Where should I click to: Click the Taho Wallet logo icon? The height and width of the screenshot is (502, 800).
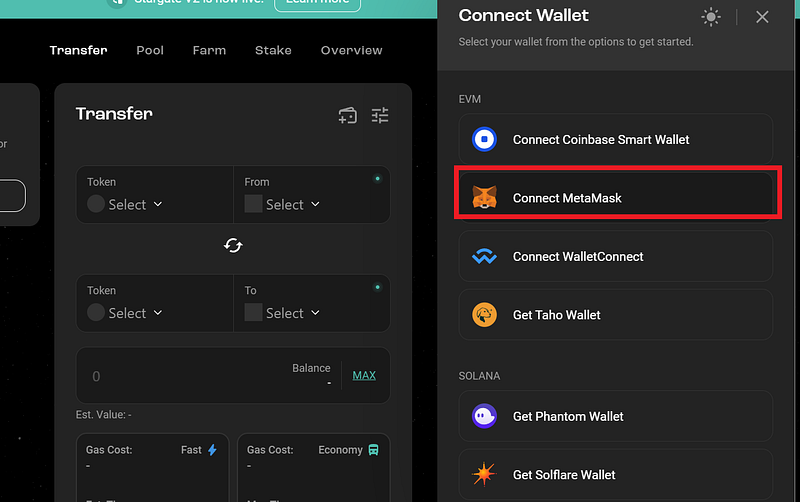(484, 315)
